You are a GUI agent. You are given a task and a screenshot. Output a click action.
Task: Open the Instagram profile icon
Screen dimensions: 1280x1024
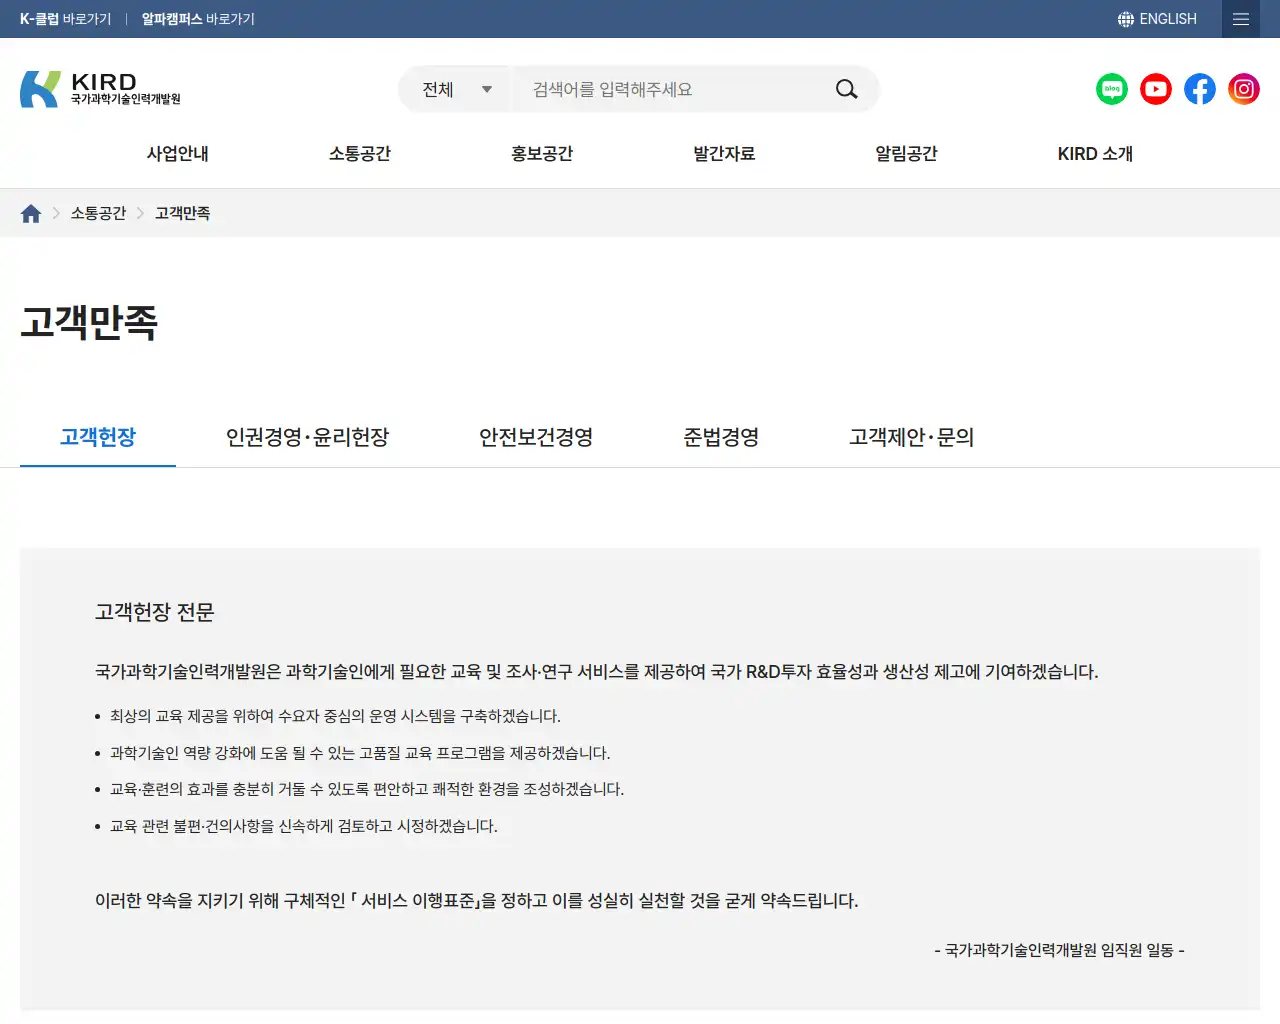1244,89
